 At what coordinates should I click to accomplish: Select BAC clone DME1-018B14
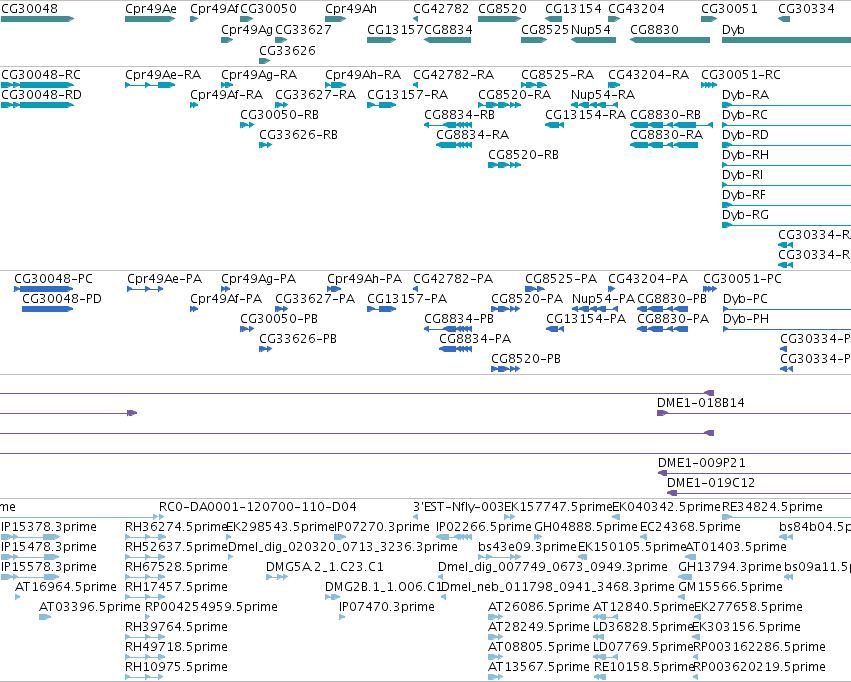[x=701, y=403]
